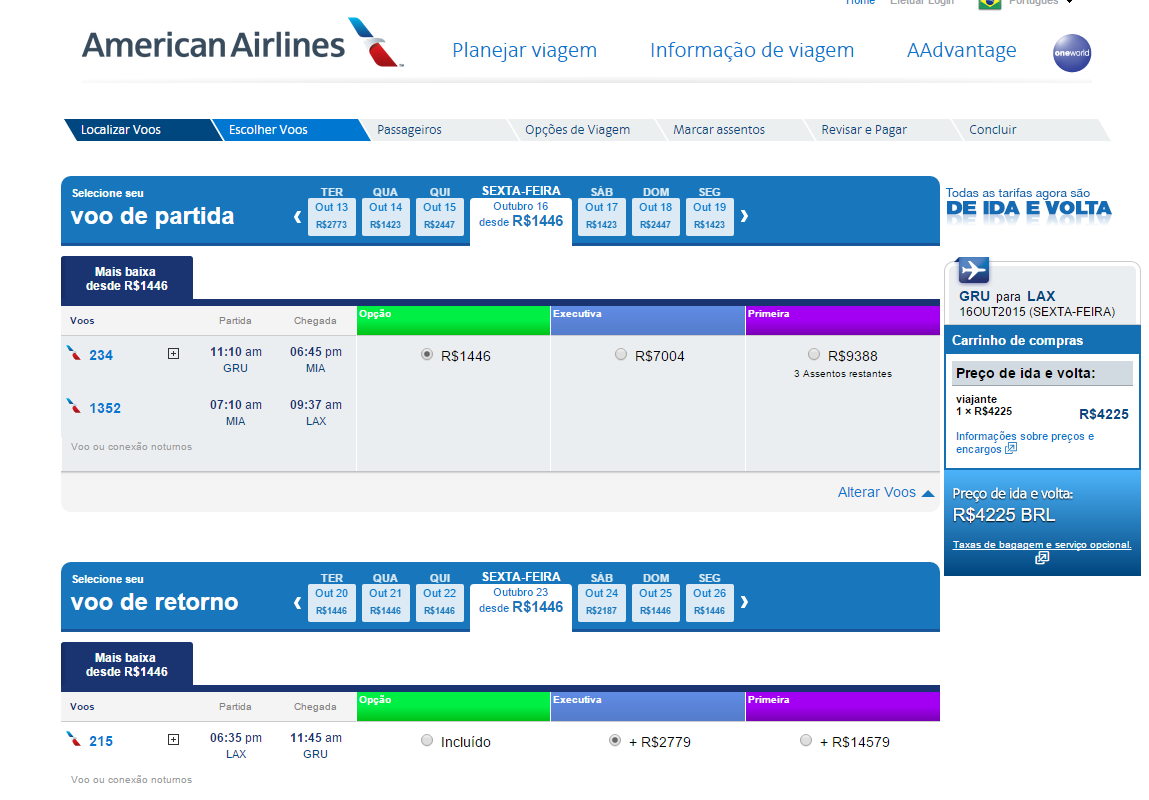The width and height of the screenshot is (1149, 800).
Task: Click the purple Primeira column header
Action: (842, 320)
